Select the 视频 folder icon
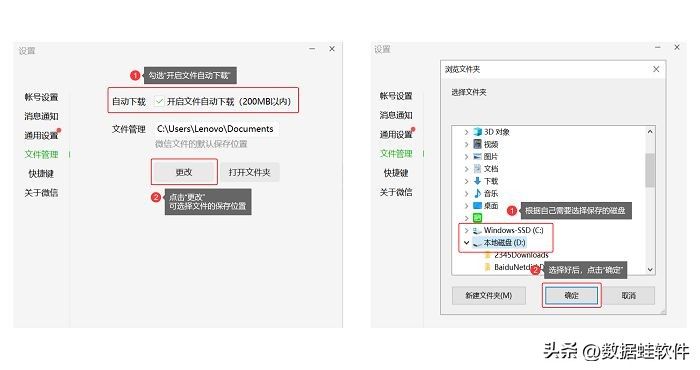700x370 pixels. pyautogui.click(x=478, y=144)
